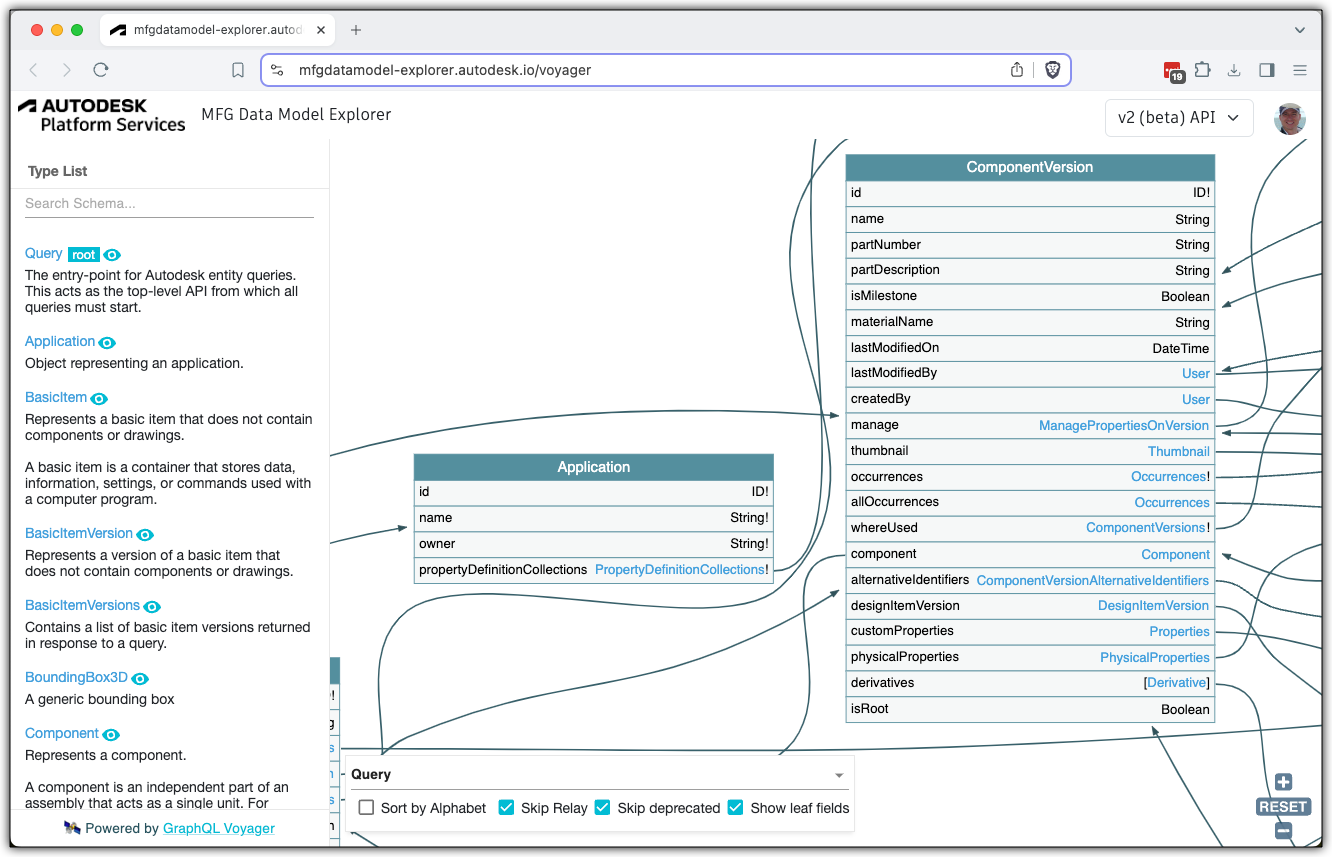
Task: Click the Search Schema input field
Action: (x=169, y=203)
